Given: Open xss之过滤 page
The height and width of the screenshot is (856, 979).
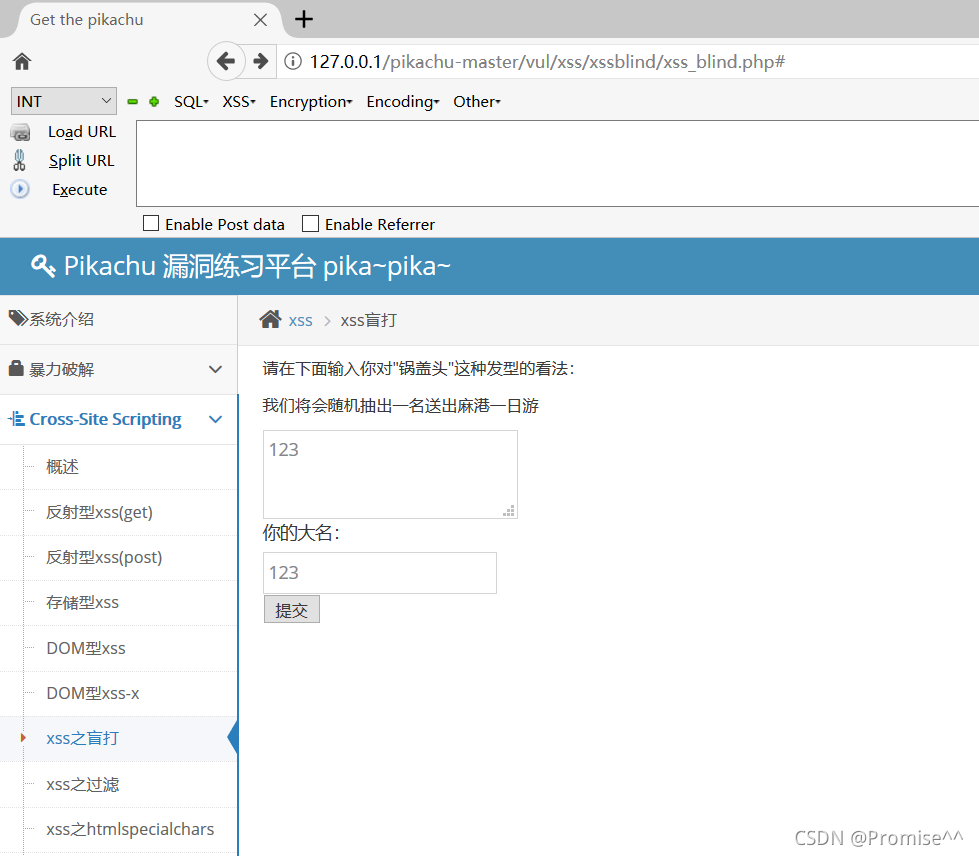Looking at the screenshot, I should click(82, 784).
